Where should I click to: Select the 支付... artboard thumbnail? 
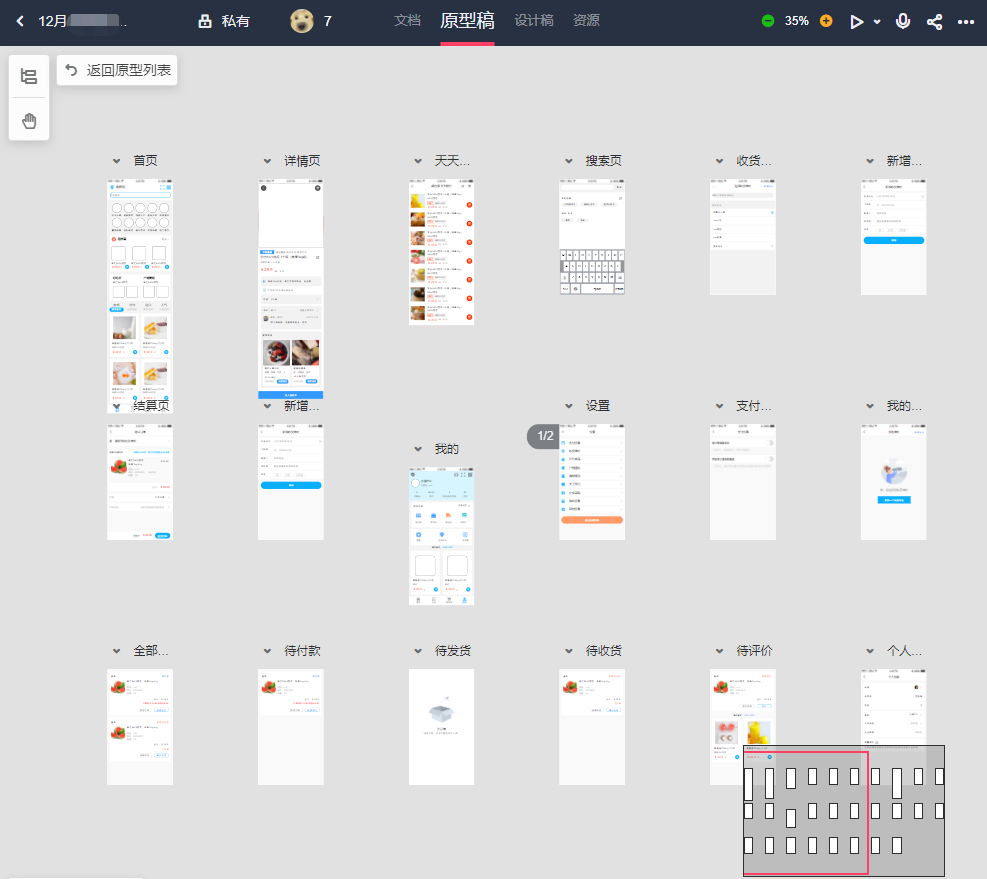point(743,482)
